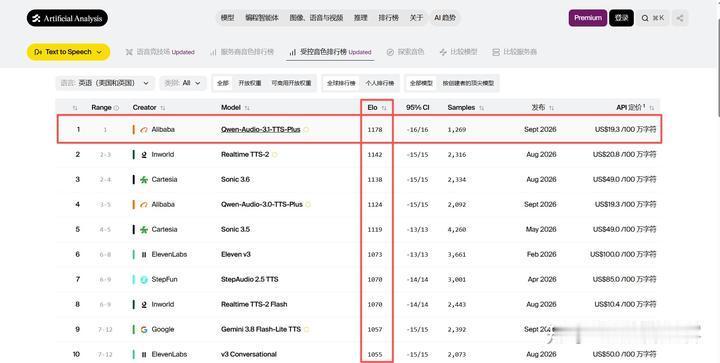
Task: Select the 可商用开放权重 filter
Action: [x=291, y=83]
